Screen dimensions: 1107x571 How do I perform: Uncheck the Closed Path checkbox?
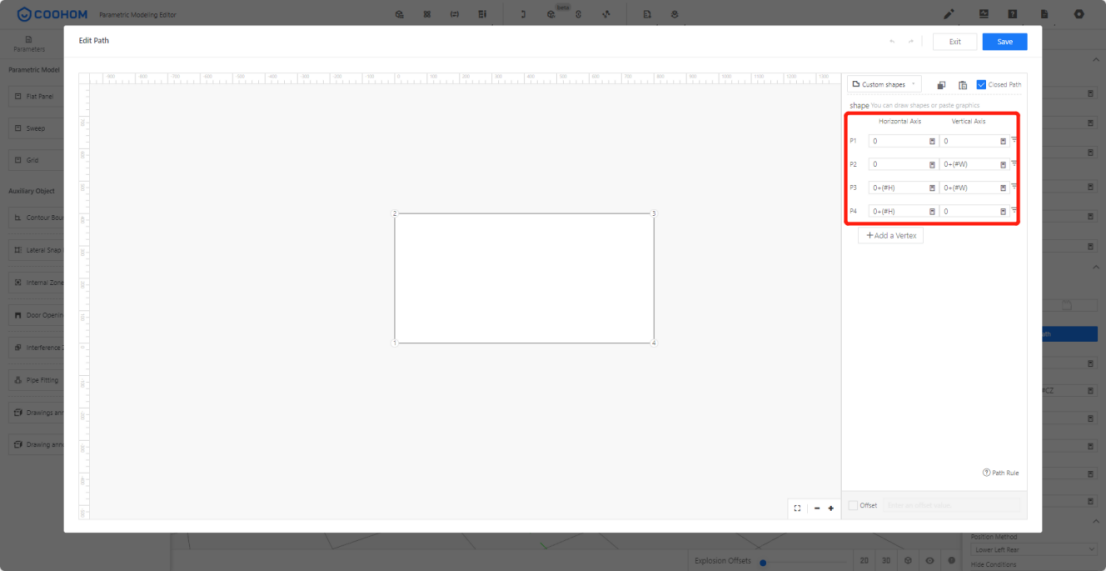pyautogui.click(x=981, y=85)
